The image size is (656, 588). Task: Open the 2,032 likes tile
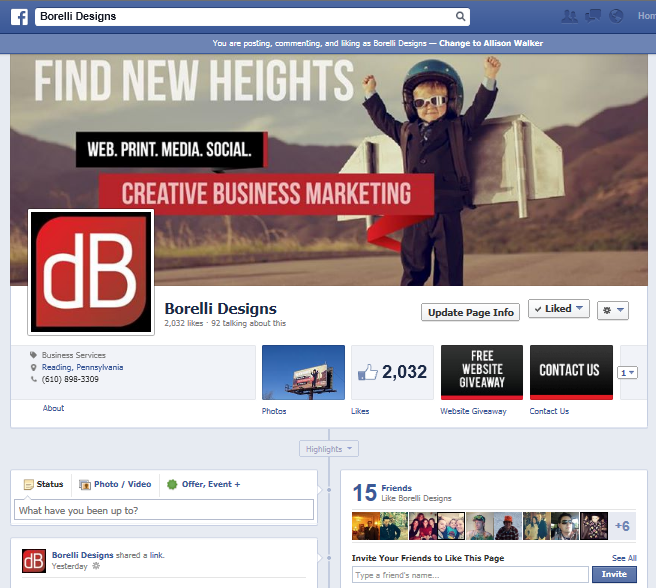392,372
